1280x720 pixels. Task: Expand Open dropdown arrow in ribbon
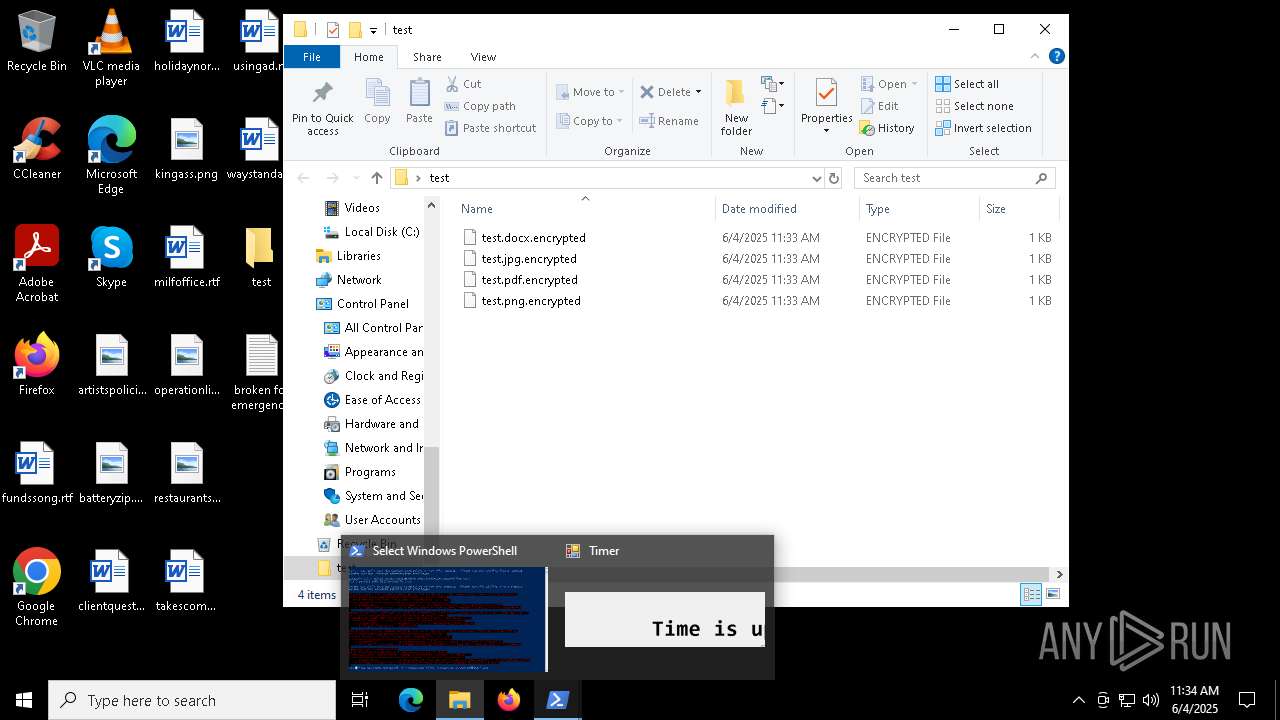point(914,84)
